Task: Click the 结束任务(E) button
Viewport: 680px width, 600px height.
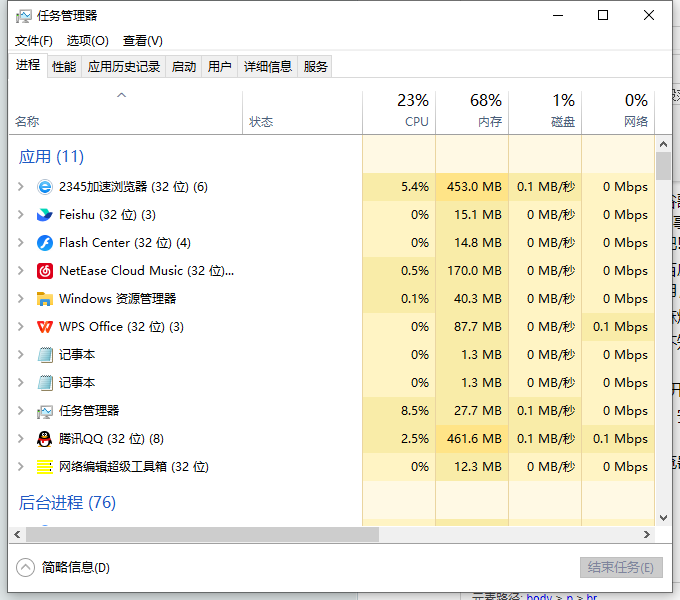Action: [621, 567]
